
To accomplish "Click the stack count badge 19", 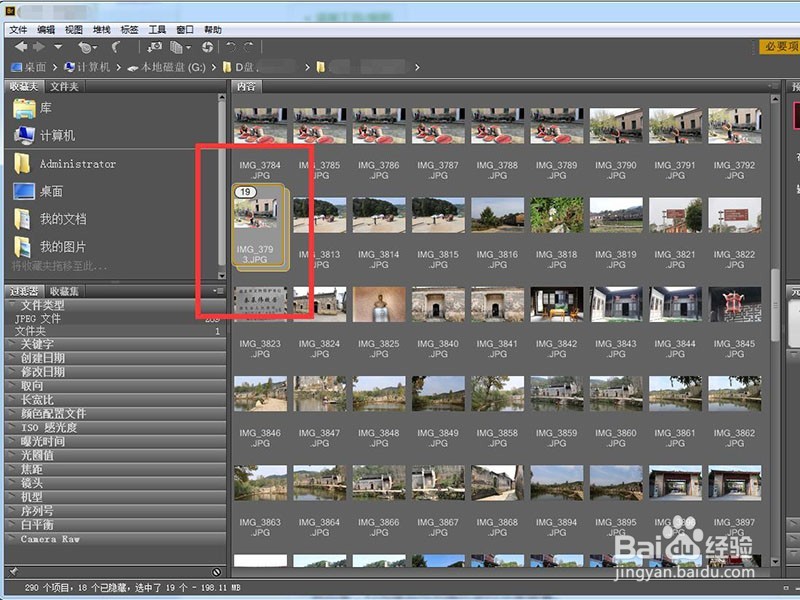I will coord(245,192).
